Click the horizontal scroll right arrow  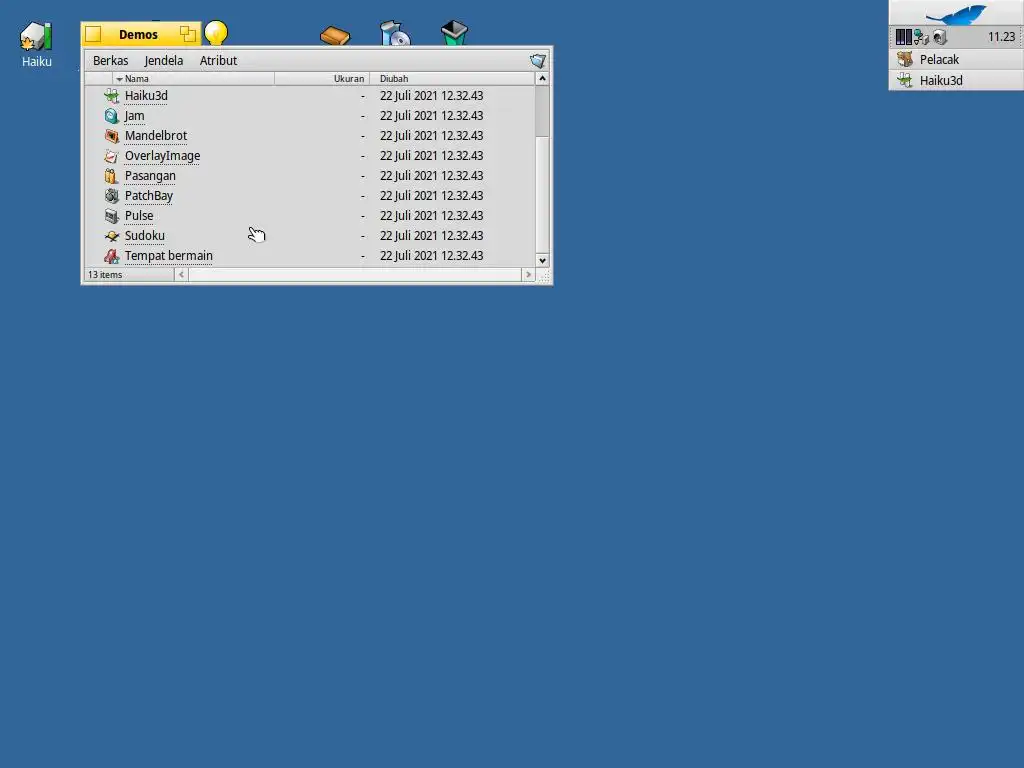pyautogui.click(x=528, y=275)
